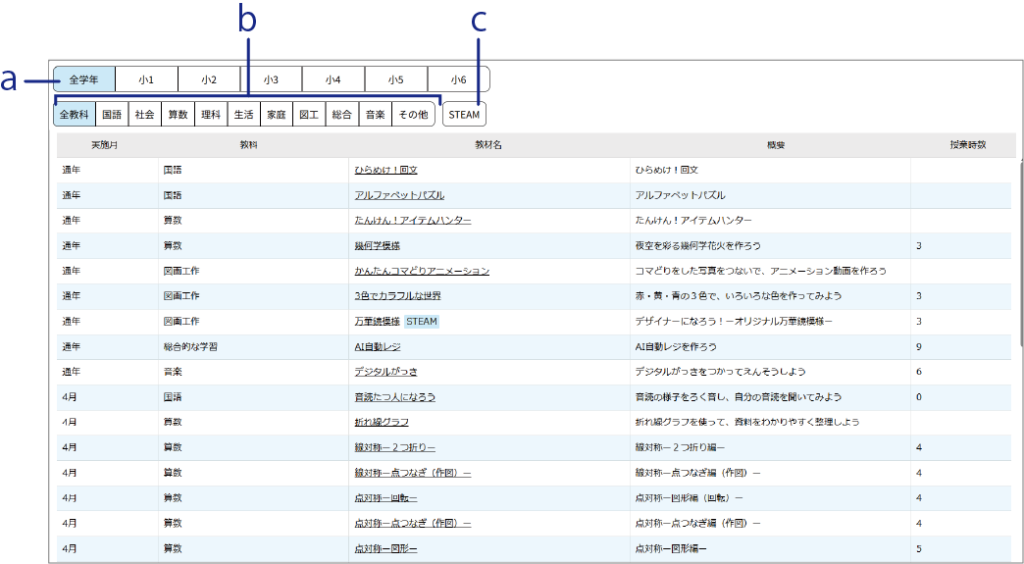Open the AI自動レジ material link
Image resolution: width=1024 pixels, height=564 pixels.
coord(377,347)
